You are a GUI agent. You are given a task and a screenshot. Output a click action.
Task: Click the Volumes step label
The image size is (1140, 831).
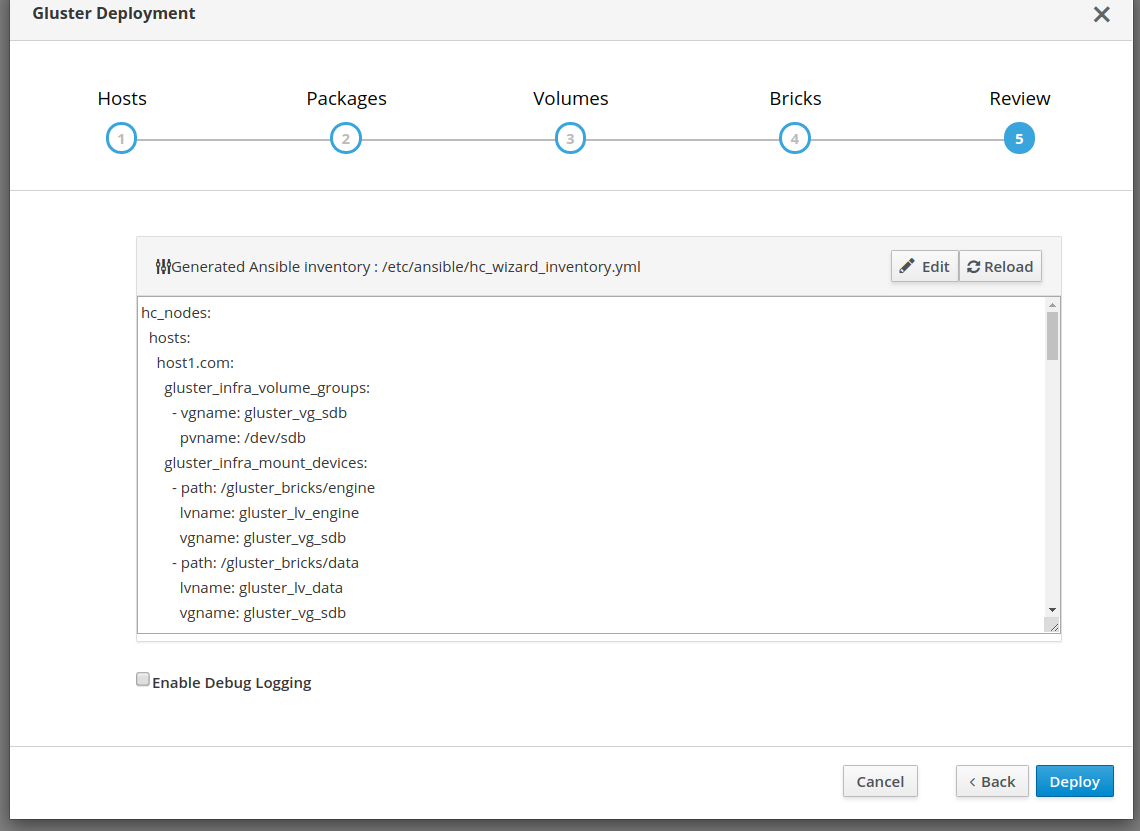pos(570,99)
